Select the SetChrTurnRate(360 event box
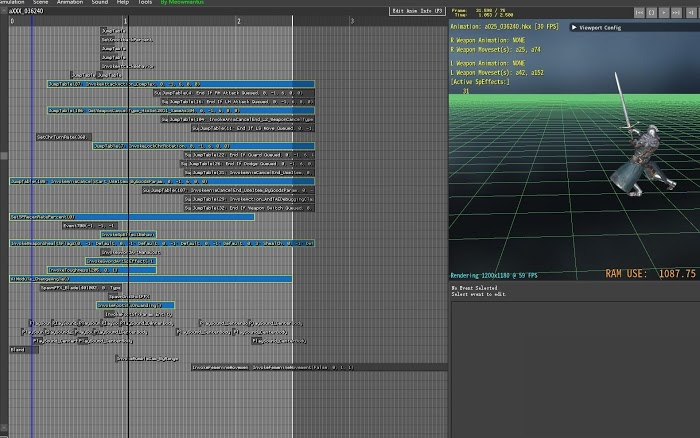Image resolution: width=700 pixels, height=438 pixels. (64, 137)
